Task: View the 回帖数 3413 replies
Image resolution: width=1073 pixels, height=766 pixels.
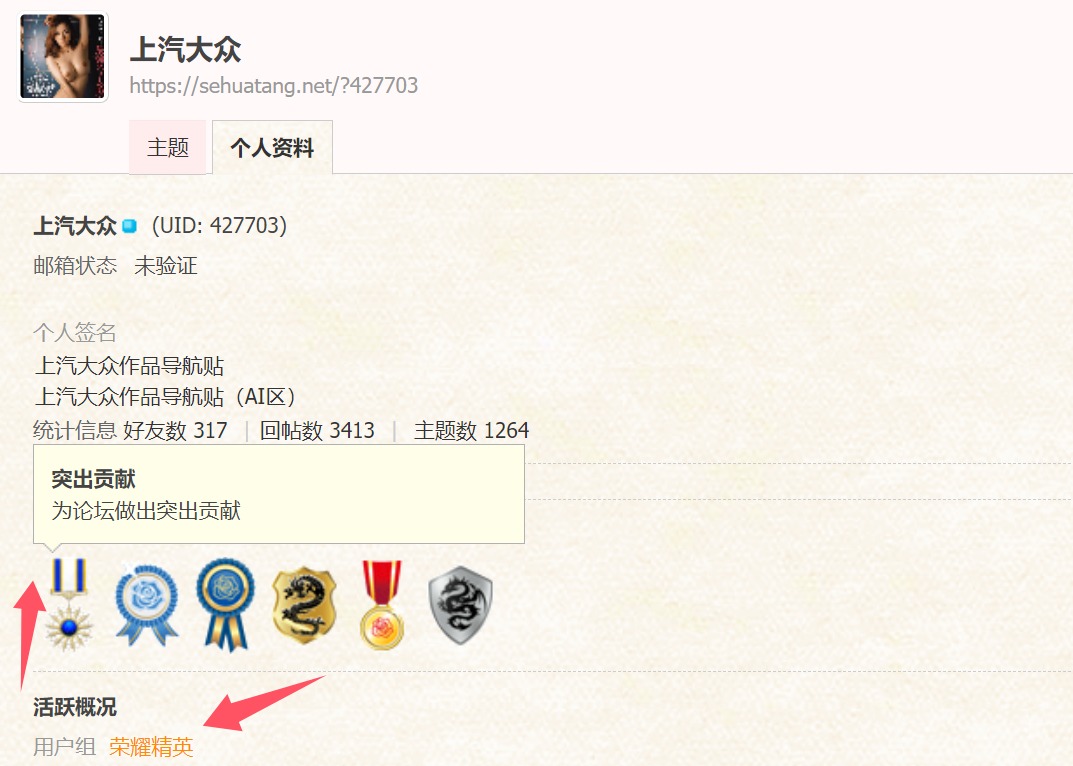Action: (317, 430)
